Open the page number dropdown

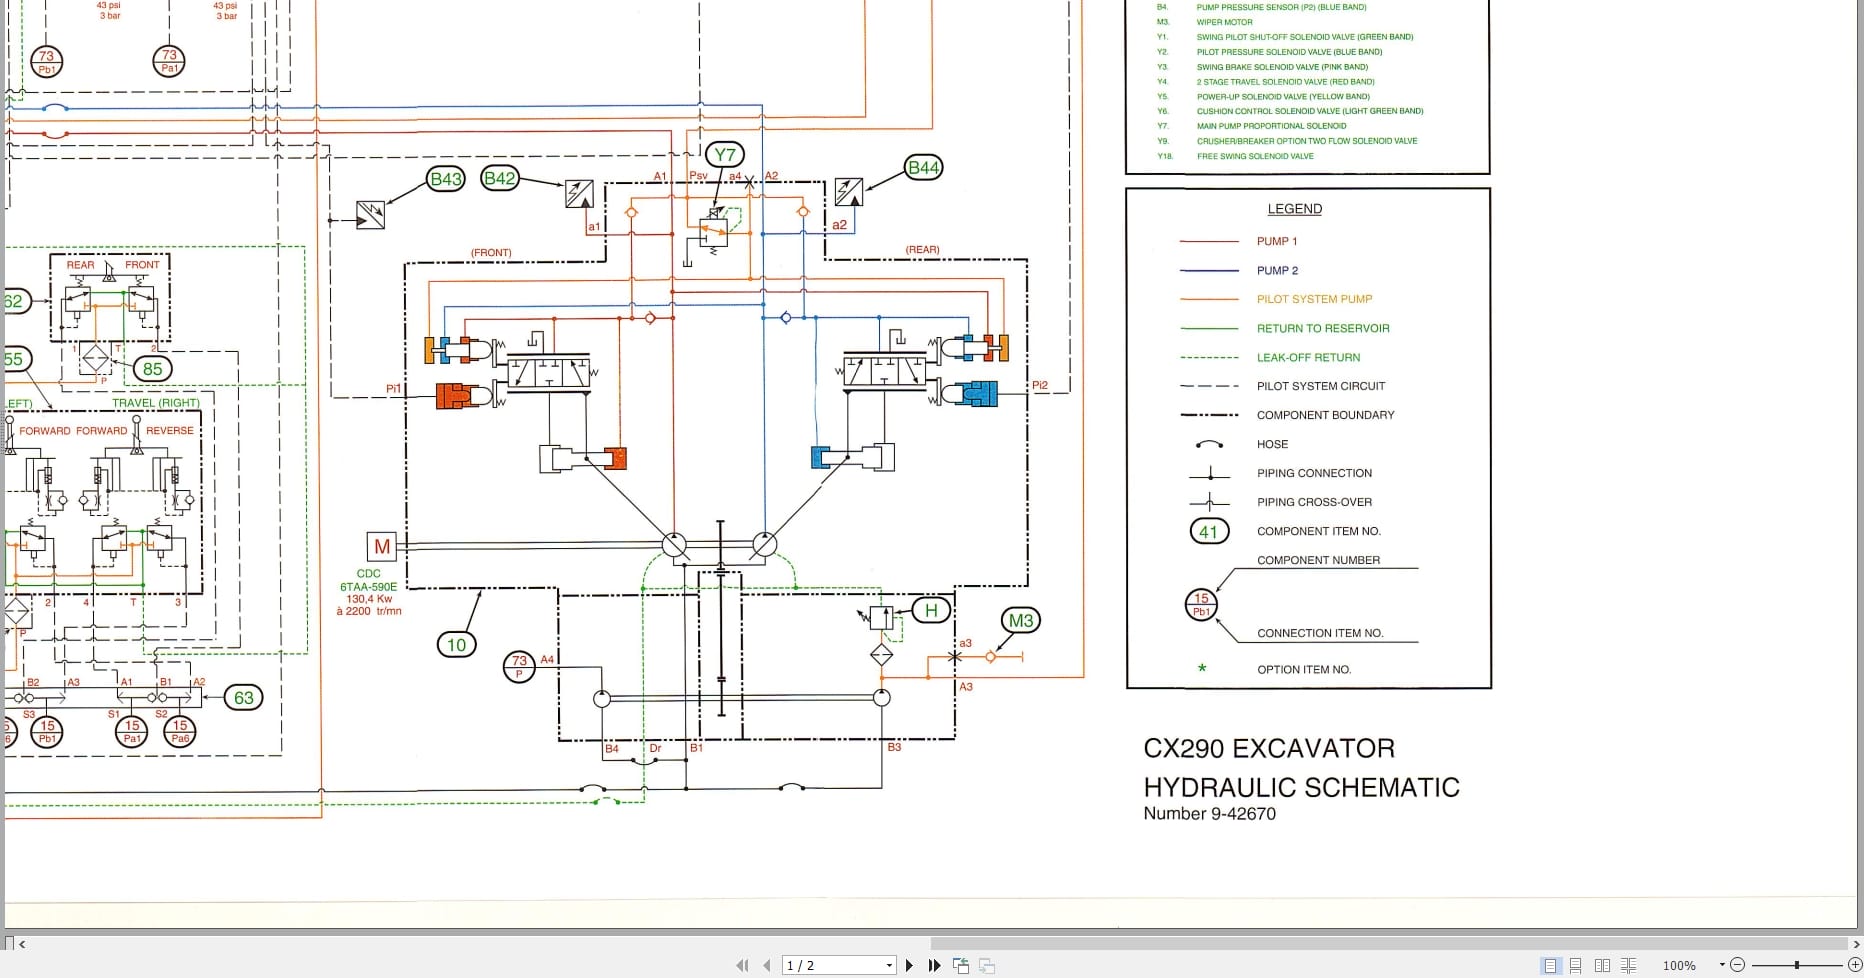[x=886, y=965]
